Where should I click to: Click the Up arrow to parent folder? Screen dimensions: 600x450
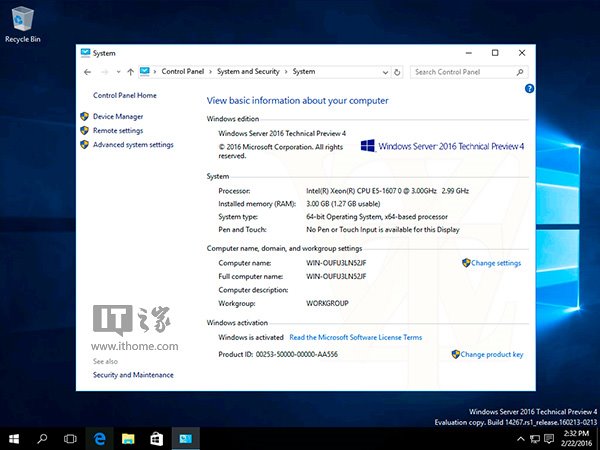tap(130, 72)
